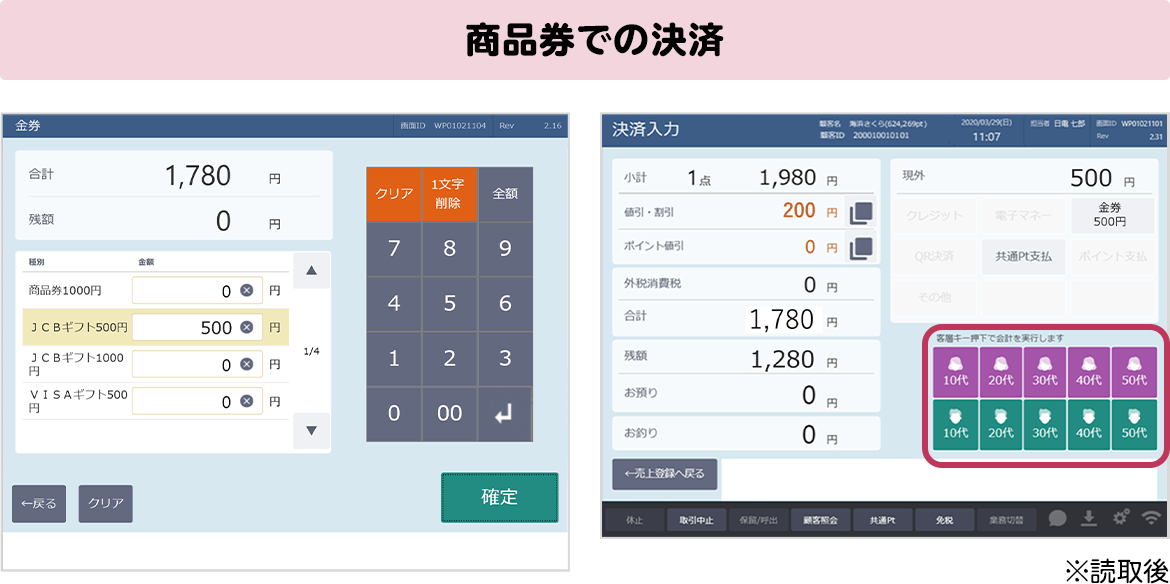Click 業務切替 in the bottom bar
Viewport: 1170px width, 584px height.
coord(1007,520)
